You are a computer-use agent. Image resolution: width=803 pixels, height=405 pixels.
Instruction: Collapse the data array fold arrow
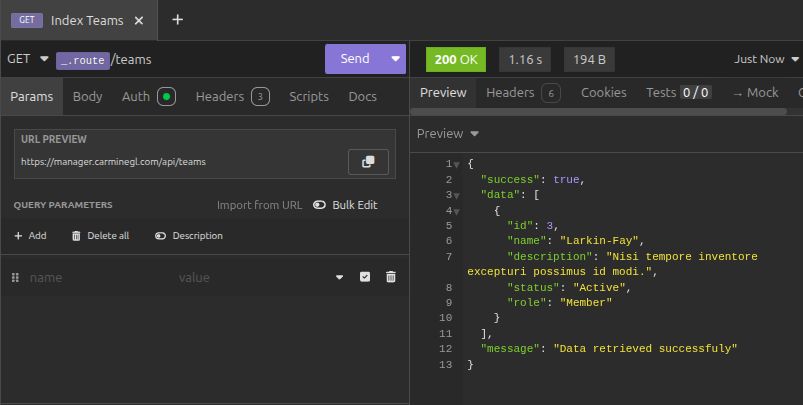point(457,195)
